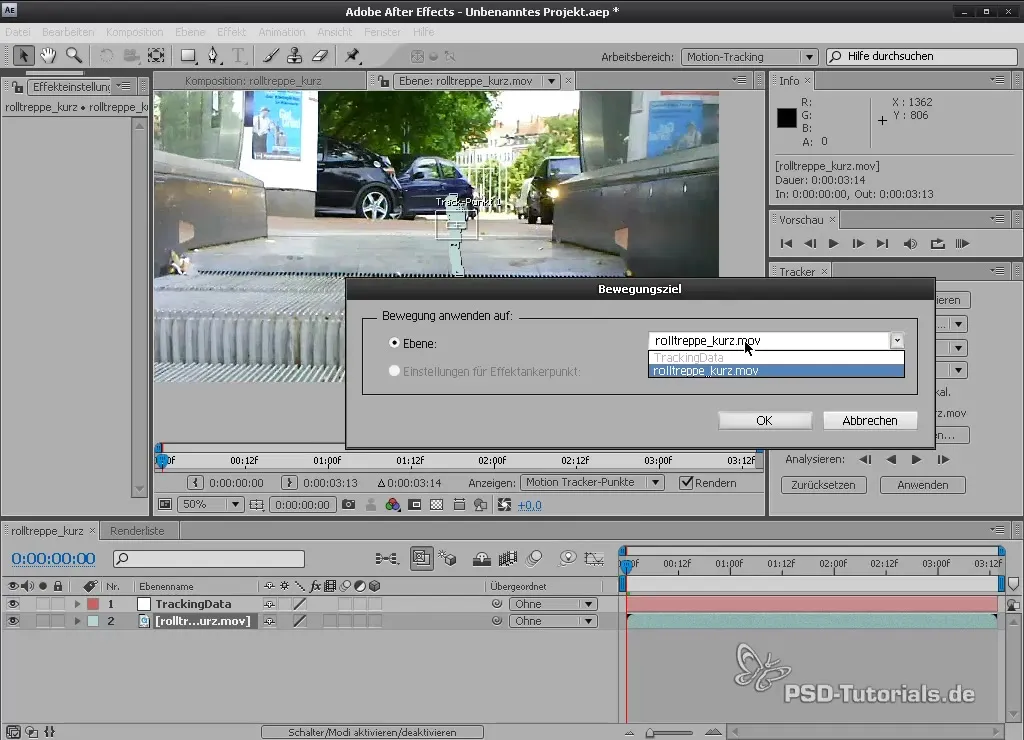Click the Zurücksetzen button in Tracker
Screen dimensions: 1024x740
click(x=823, y=485)
